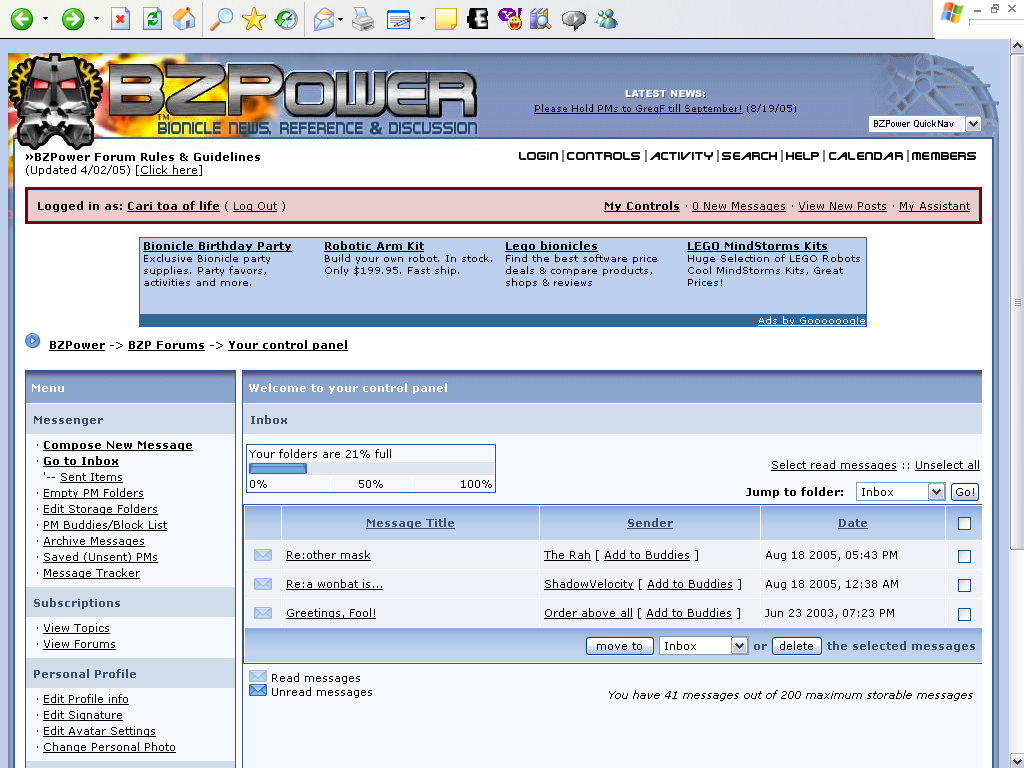Click the Log Out link
Screen dimensions: 1024x768
pyautogui.click(x=255, y=206)
